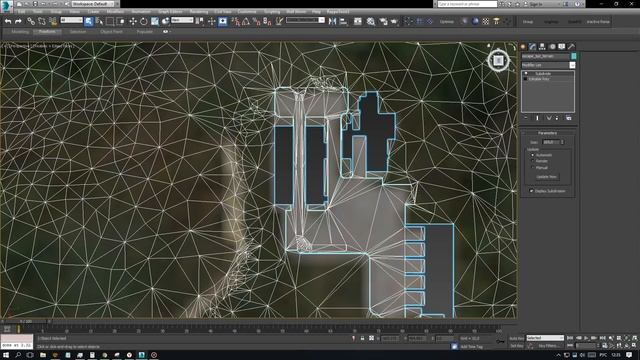Activate the Select and Move tool
The width and height of the screenshot is (640, 360).
133,21
